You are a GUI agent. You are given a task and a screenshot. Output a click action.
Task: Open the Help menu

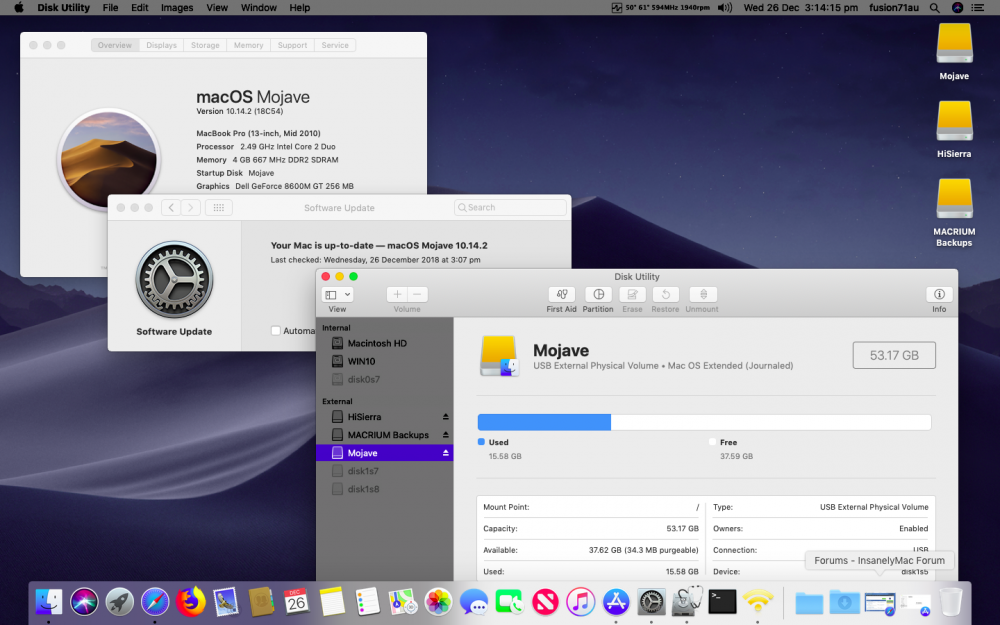pos(300,8)
